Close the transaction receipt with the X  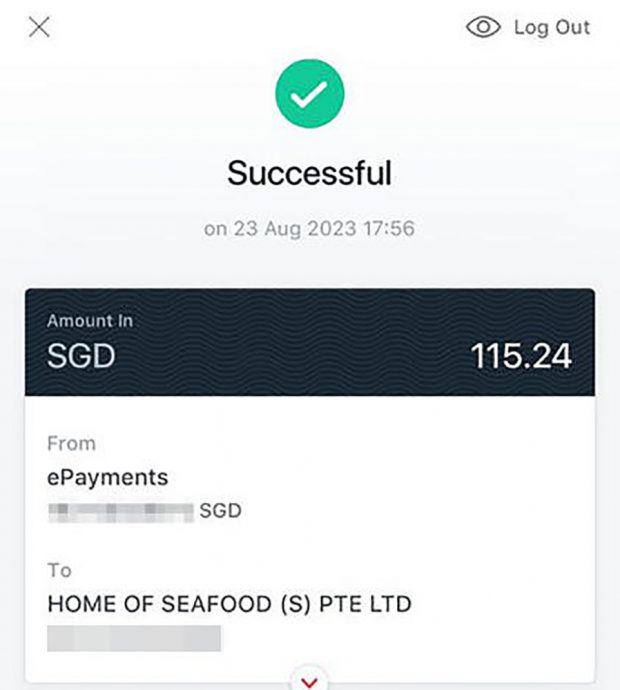[x=39, y=27]
